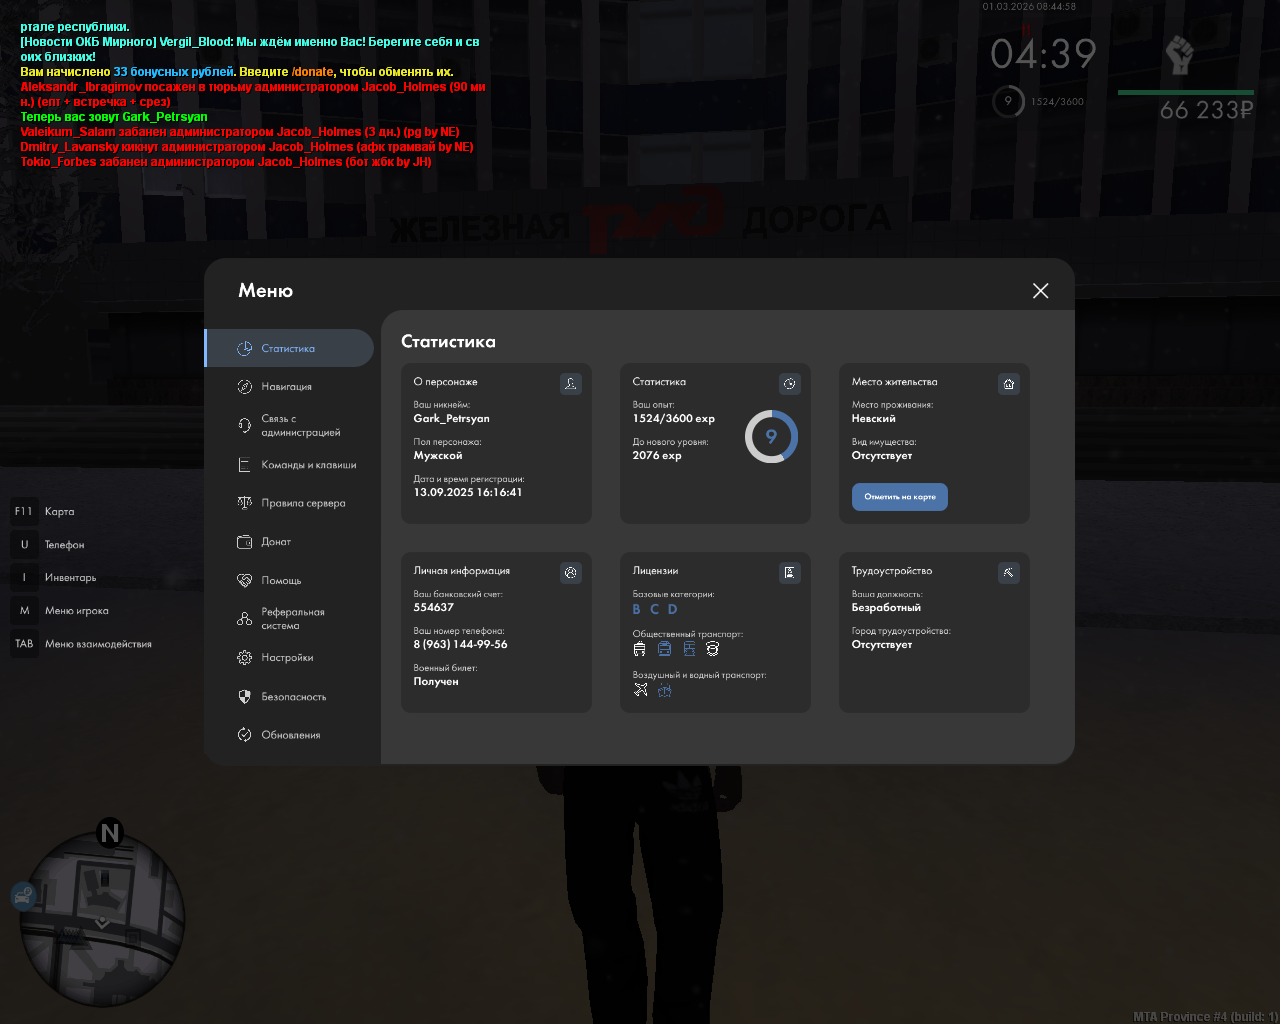Close the Меню window with X

[x=1040, y=291]
